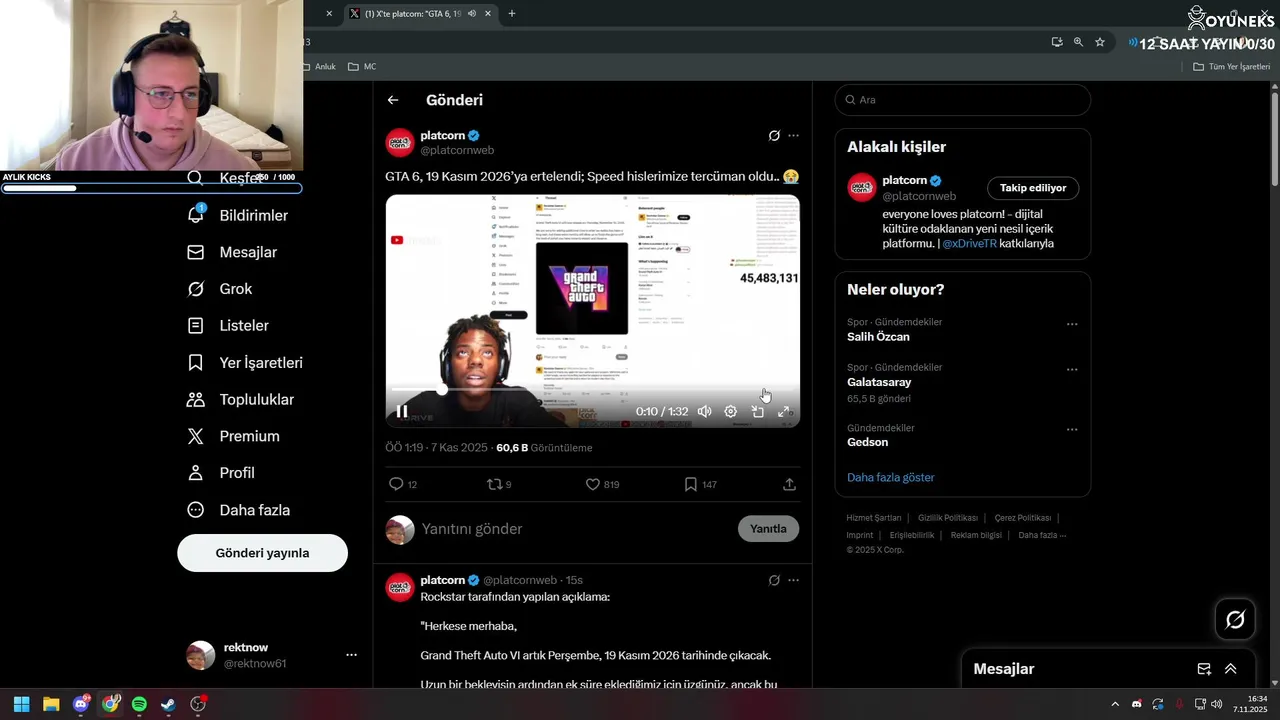Open Çerez Politikası footer link

point(1023,518)
